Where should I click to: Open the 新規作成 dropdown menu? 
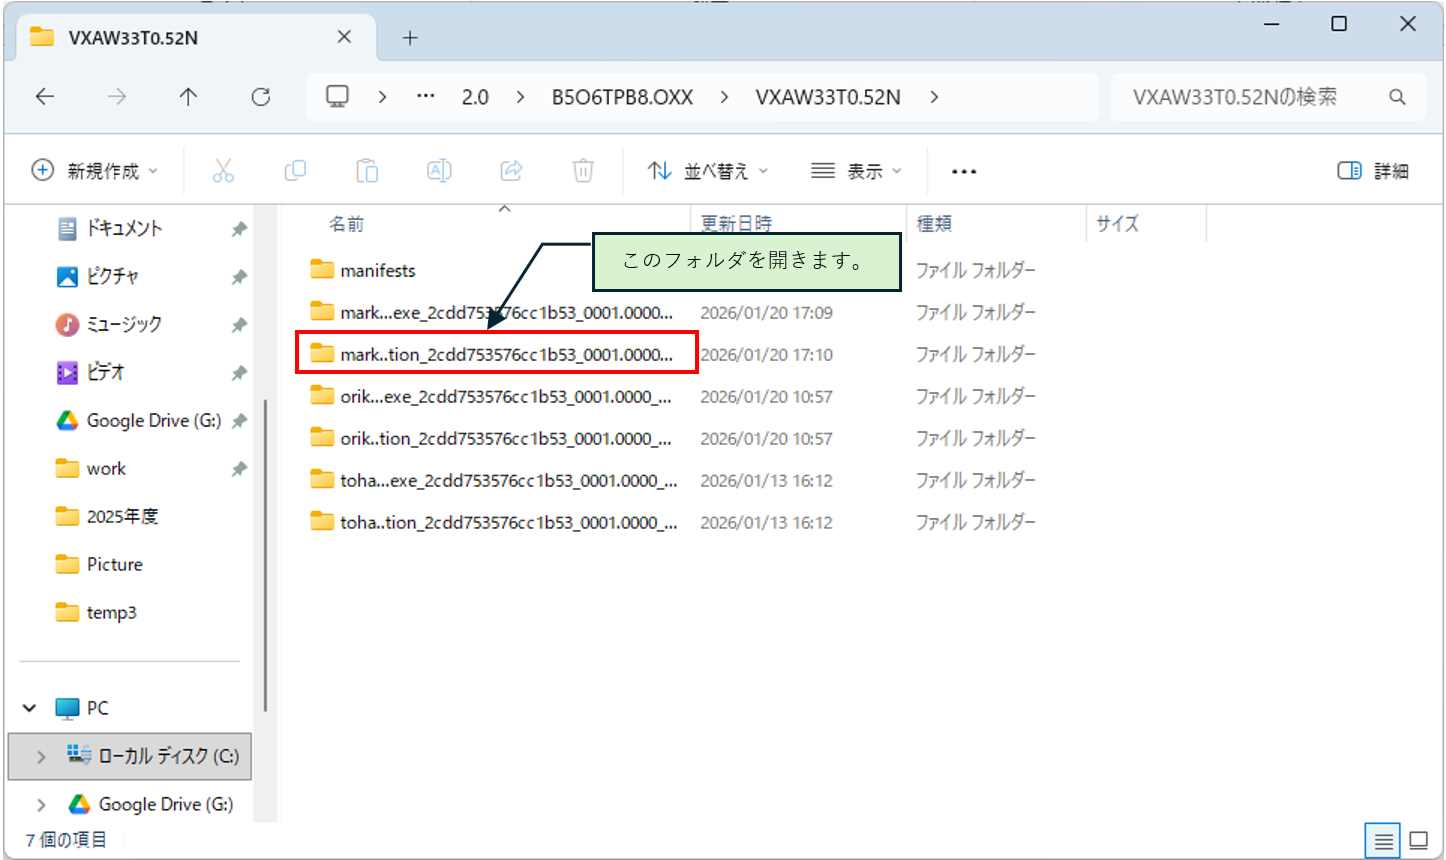click(95, 171)
